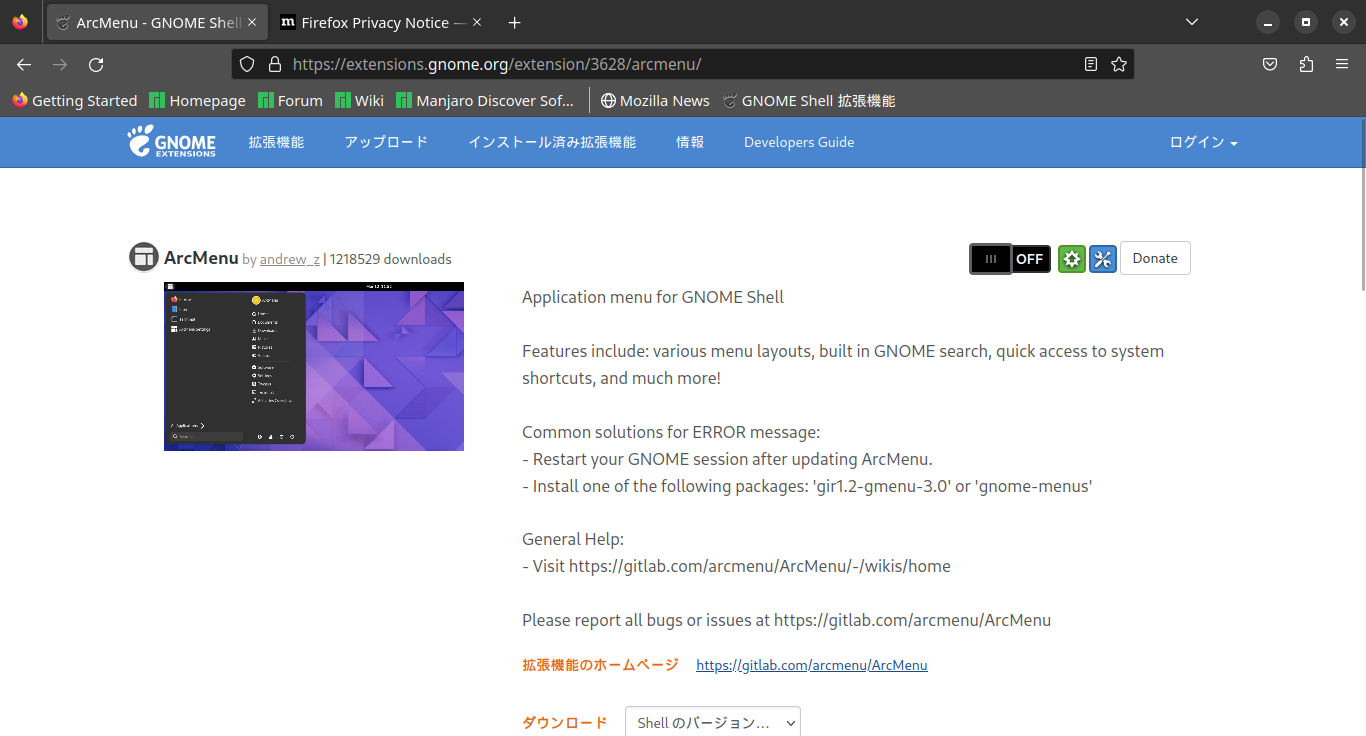
Task: Click the GNOME Extensions logo
Action: point(171,141)
